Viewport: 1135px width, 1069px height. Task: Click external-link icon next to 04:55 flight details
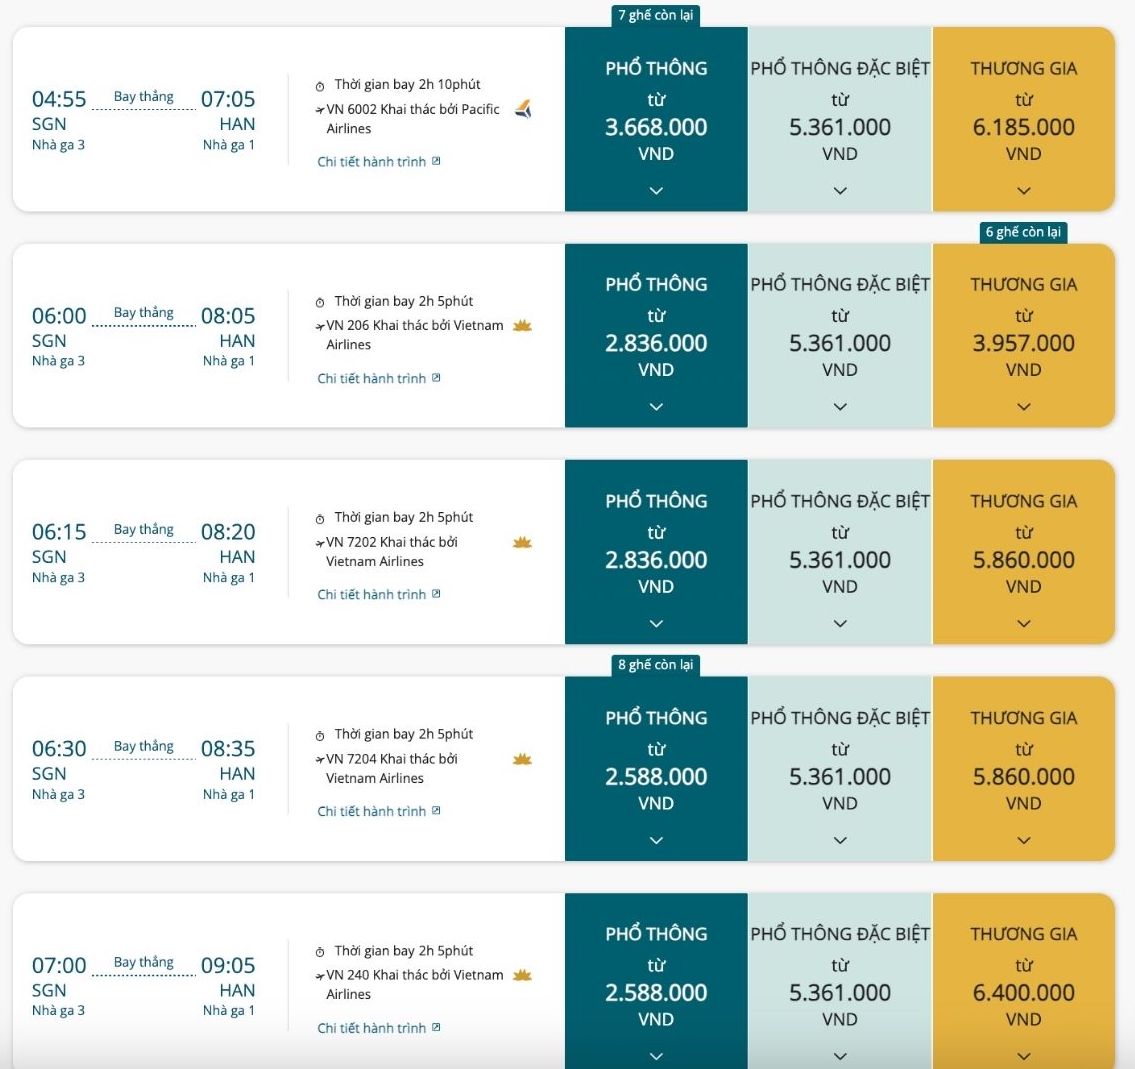pyautogui.click(x=436, y=161)
